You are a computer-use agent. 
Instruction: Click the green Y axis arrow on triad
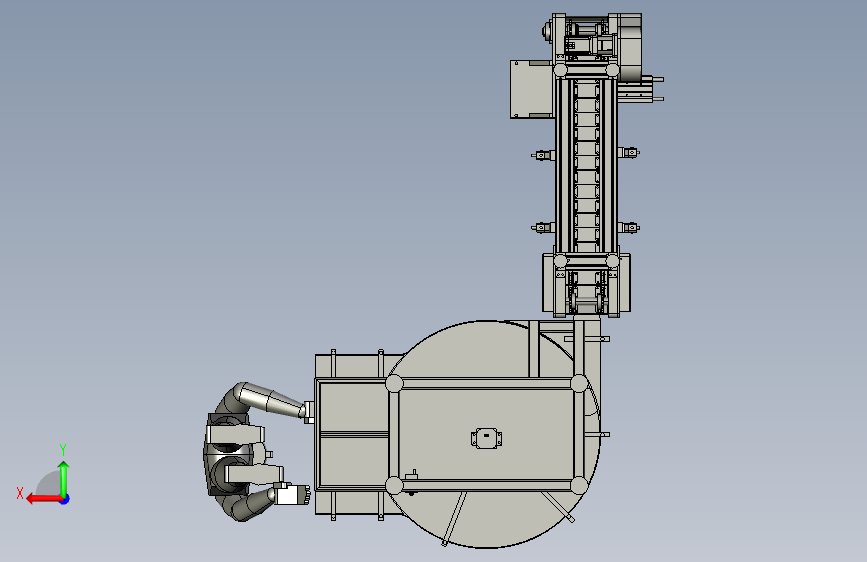64,479
